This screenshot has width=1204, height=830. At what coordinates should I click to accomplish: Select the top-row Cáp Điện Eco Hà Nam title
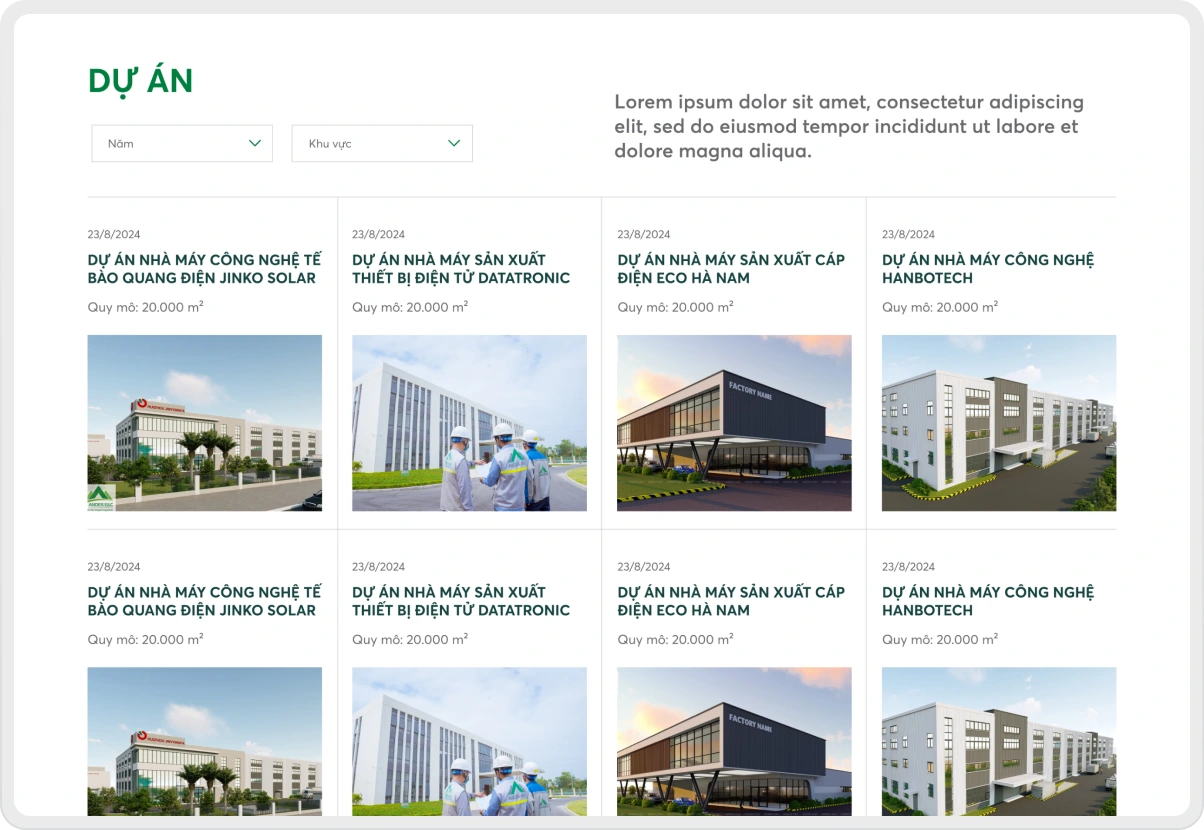pos(731,269)
